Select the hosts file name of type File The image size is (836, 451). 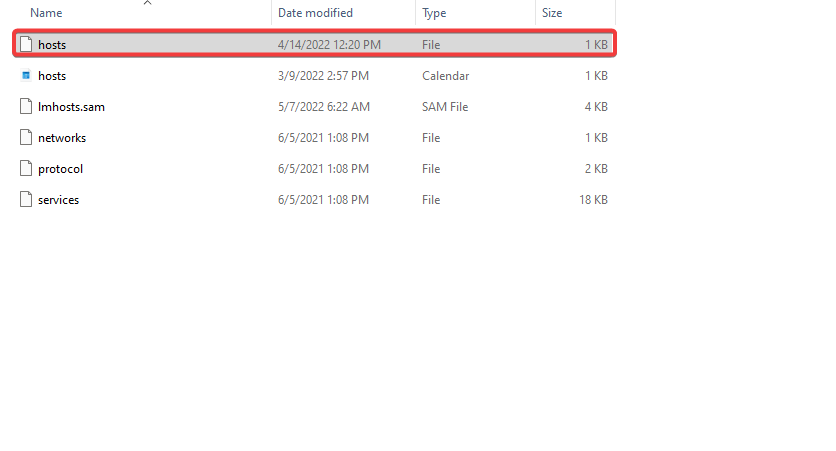pos(52,45)
